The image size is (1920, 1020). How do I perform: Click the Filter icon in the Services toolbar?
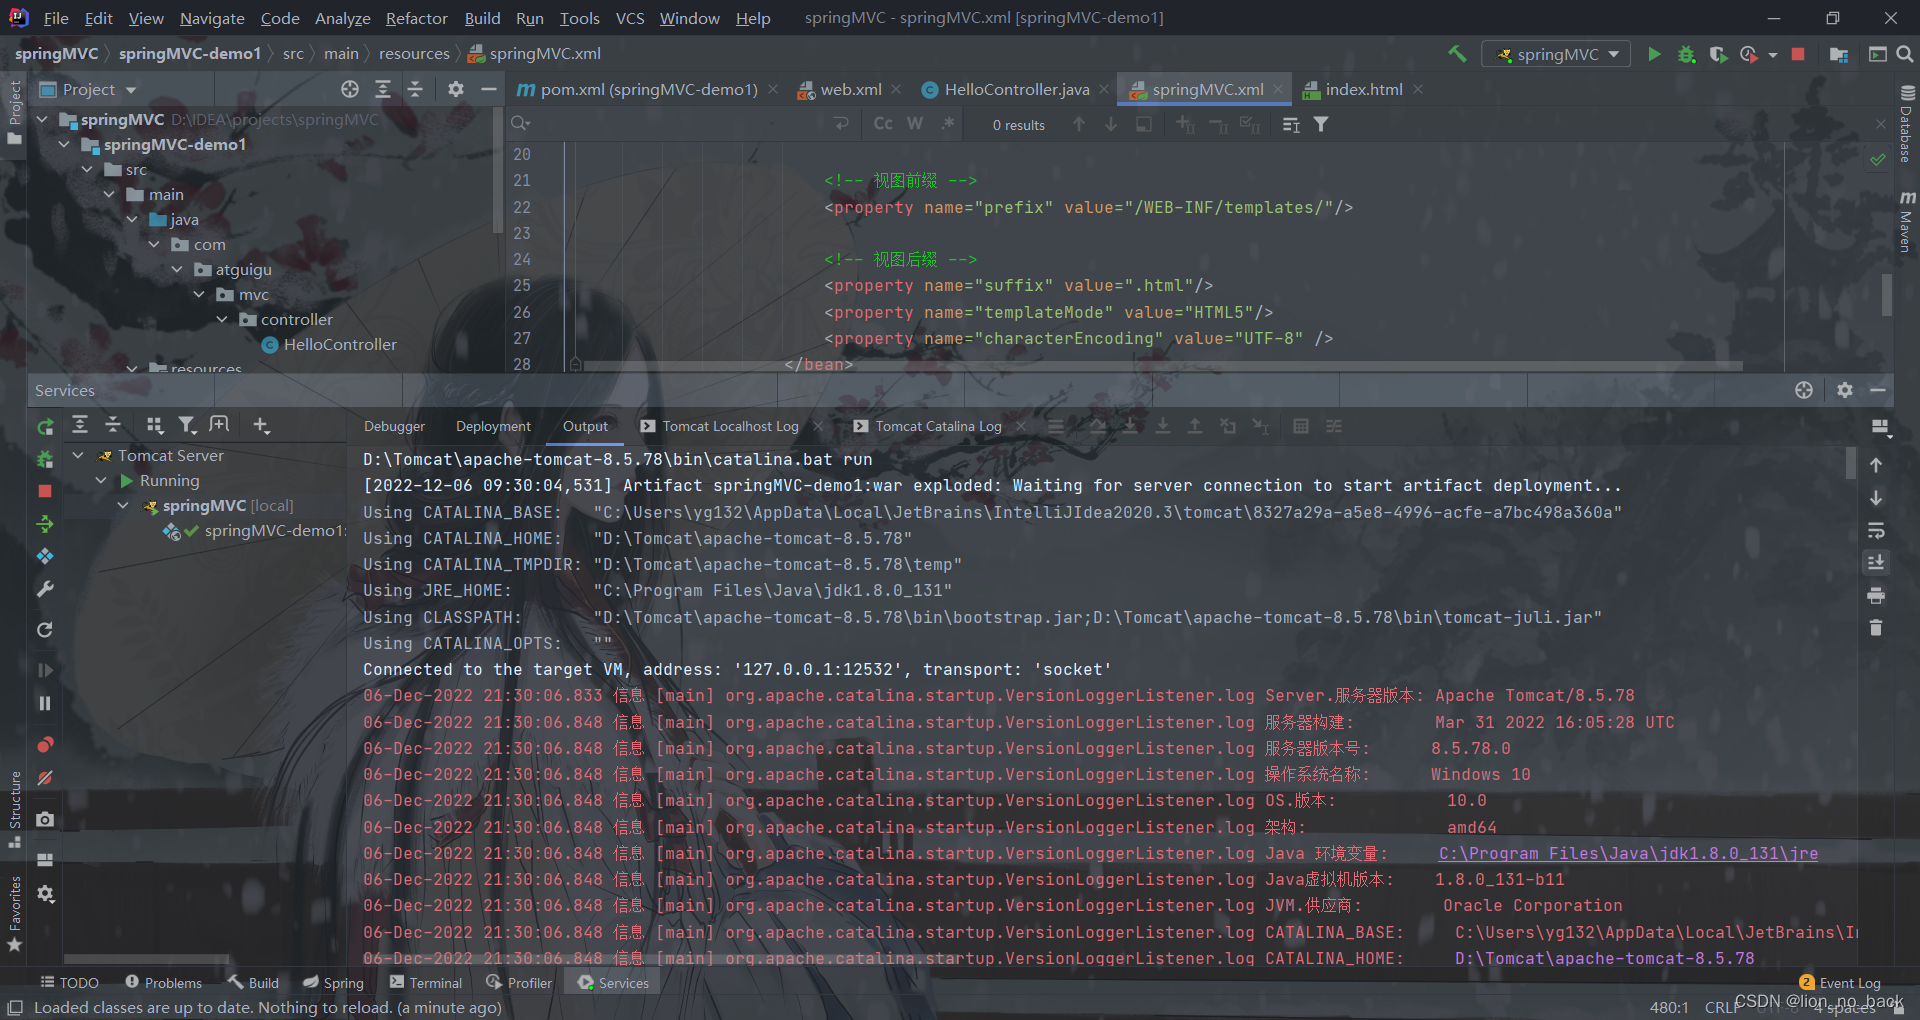point(187,425)
